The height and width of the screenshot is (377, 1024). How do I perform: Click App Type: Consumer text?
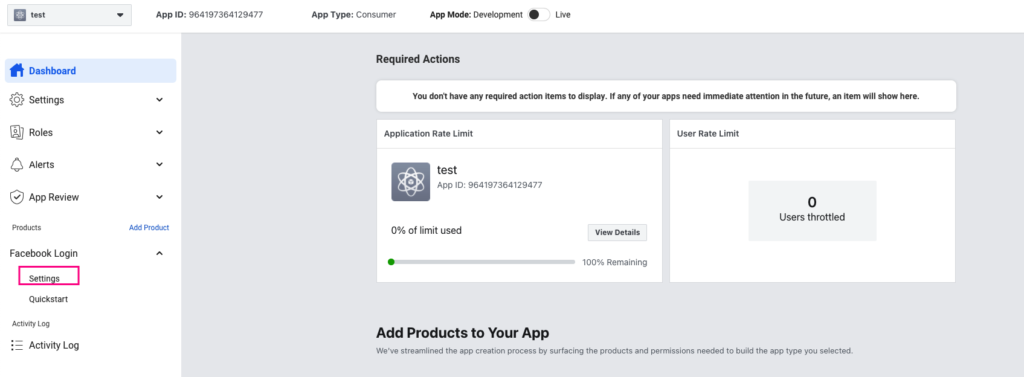[353, 14]
